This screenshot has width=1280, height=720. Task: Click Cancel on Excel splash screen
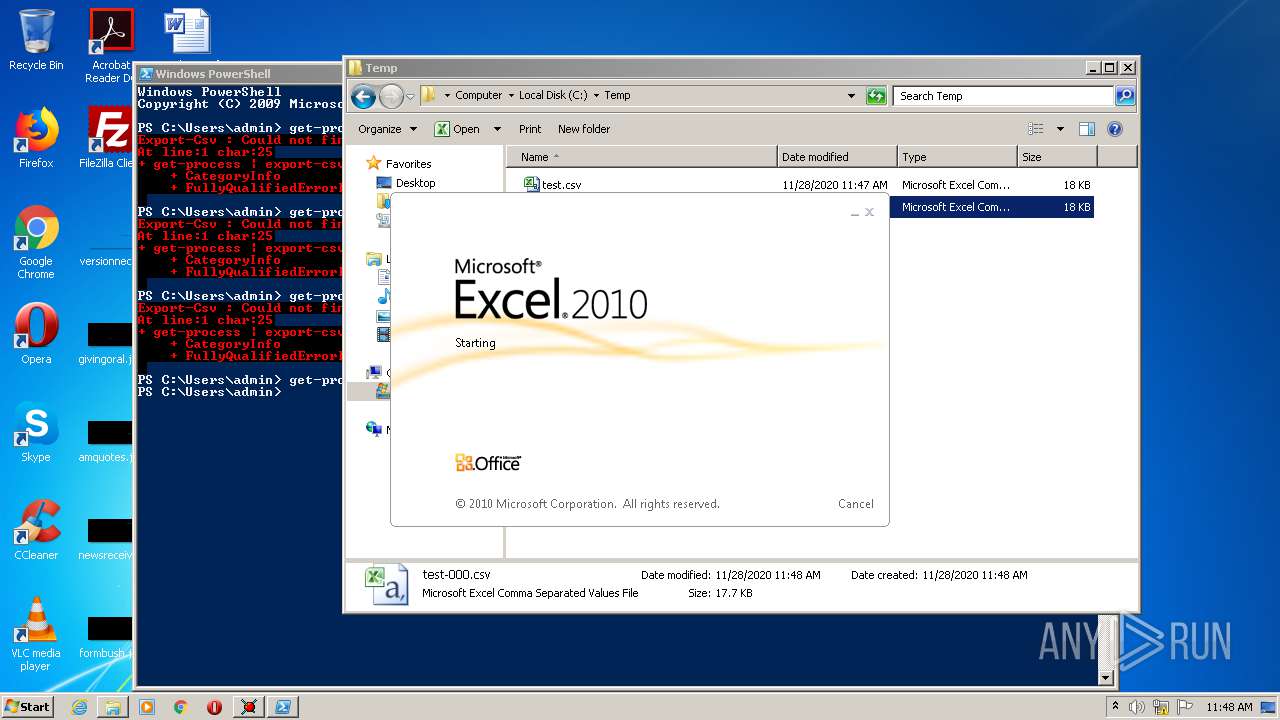coord(855,504)
